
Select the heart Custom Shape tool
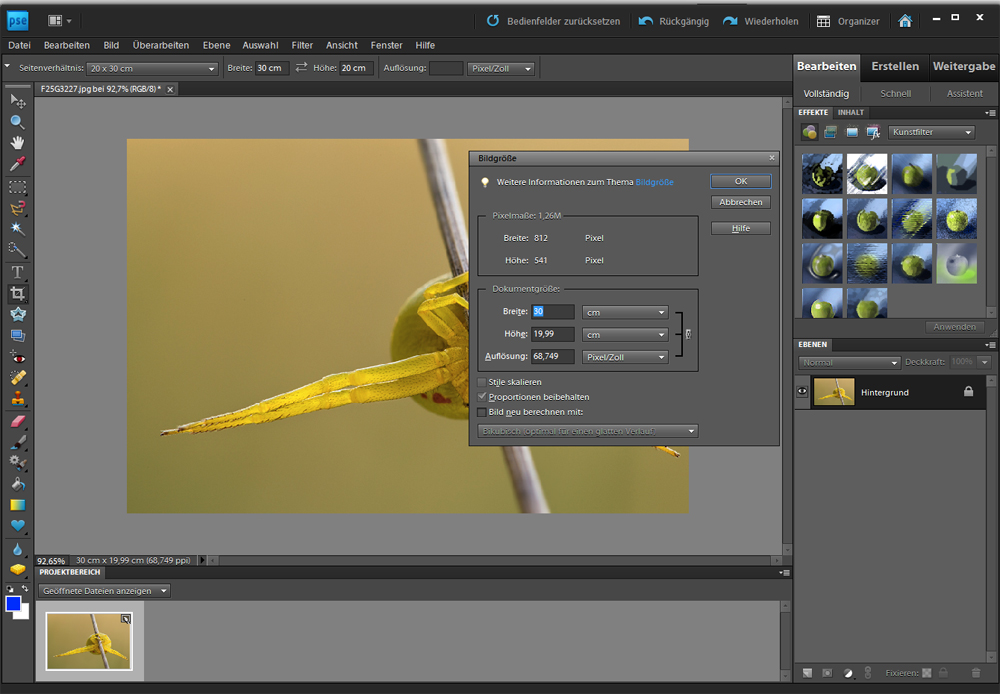pos(18,526)
